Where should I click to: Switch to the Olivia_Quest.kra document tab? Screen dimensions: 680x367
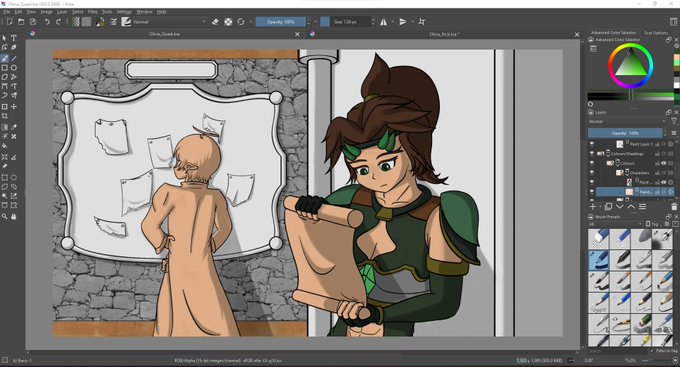click(x=164, y=34)
